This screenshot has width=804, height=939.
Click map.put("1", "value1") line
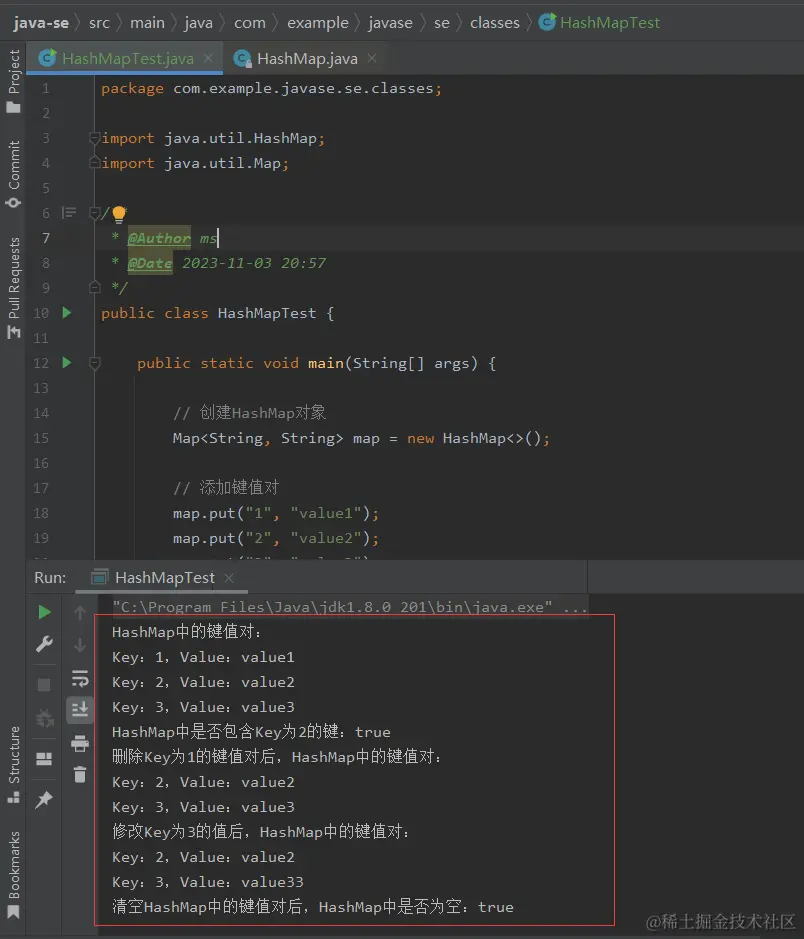tap(276, 513)
